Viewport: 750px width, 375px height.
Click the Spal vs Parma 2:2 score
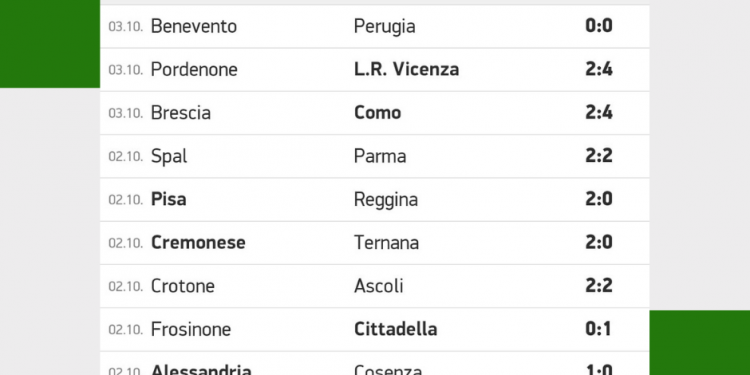[599, 156]
